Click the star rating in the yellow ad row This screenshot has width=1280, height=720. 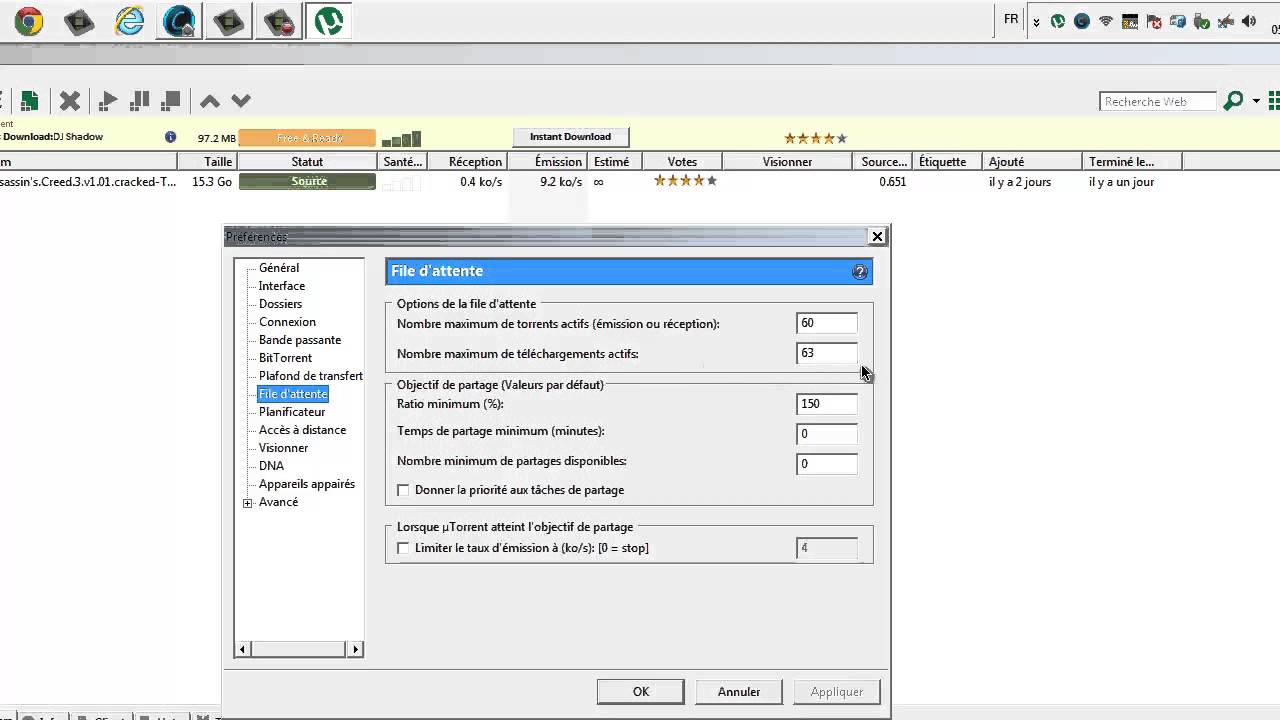[815, 138]
